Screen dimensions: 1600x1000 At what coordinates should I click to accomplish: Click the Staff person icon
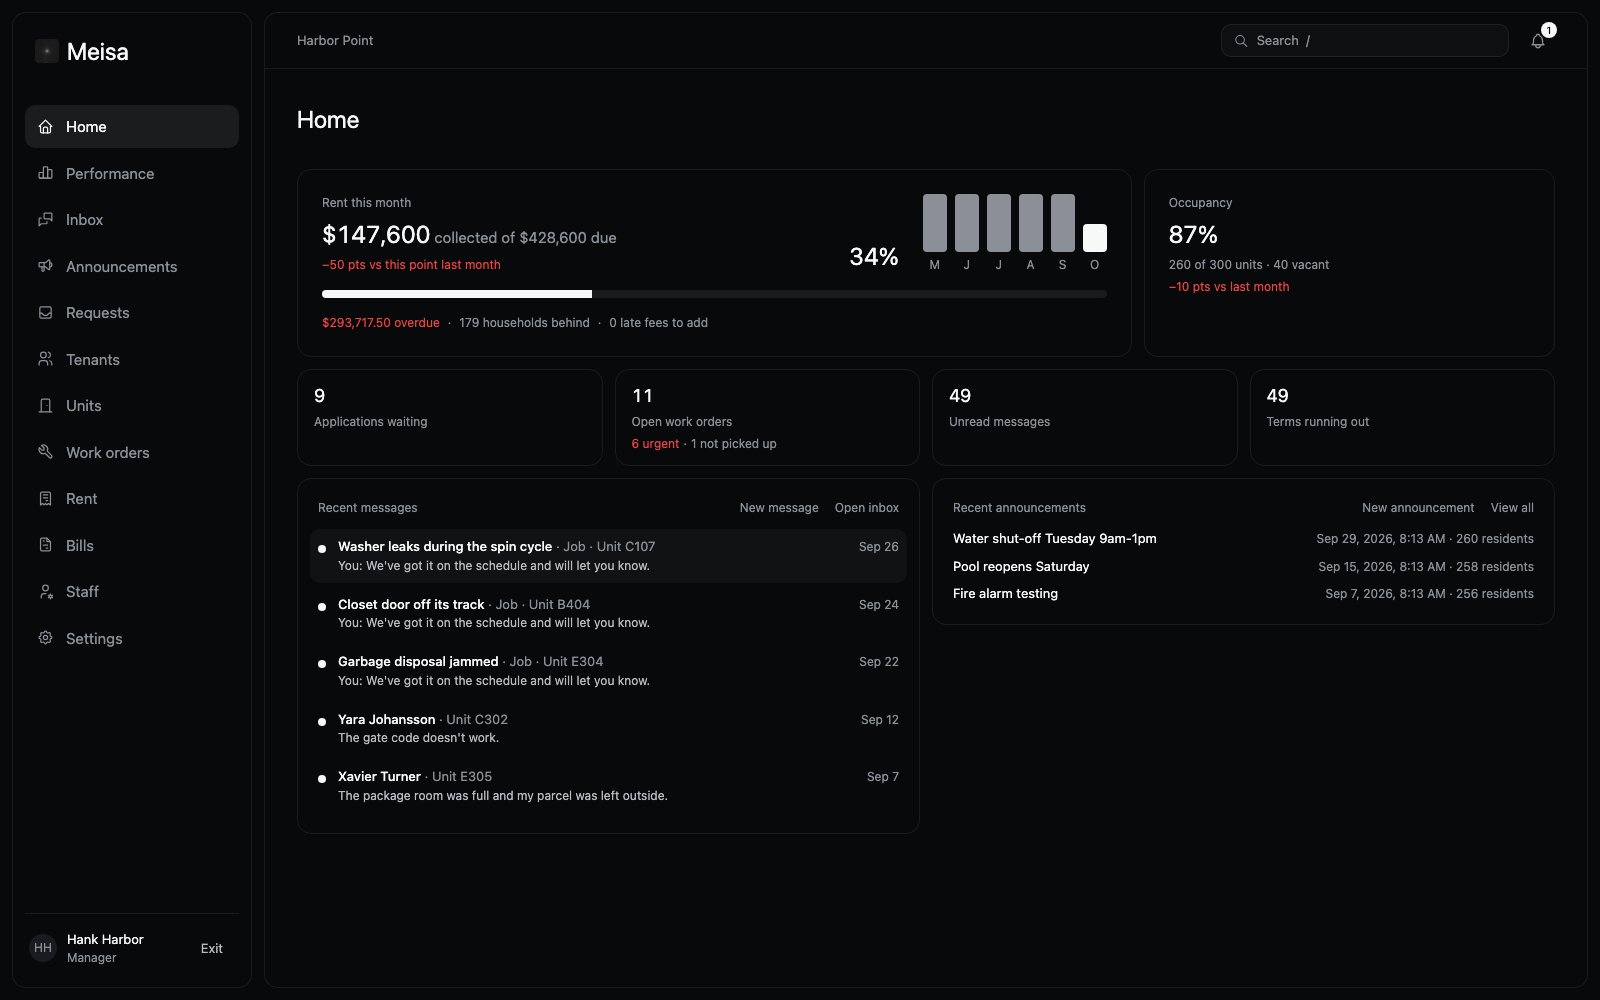(x=45, y=592)
